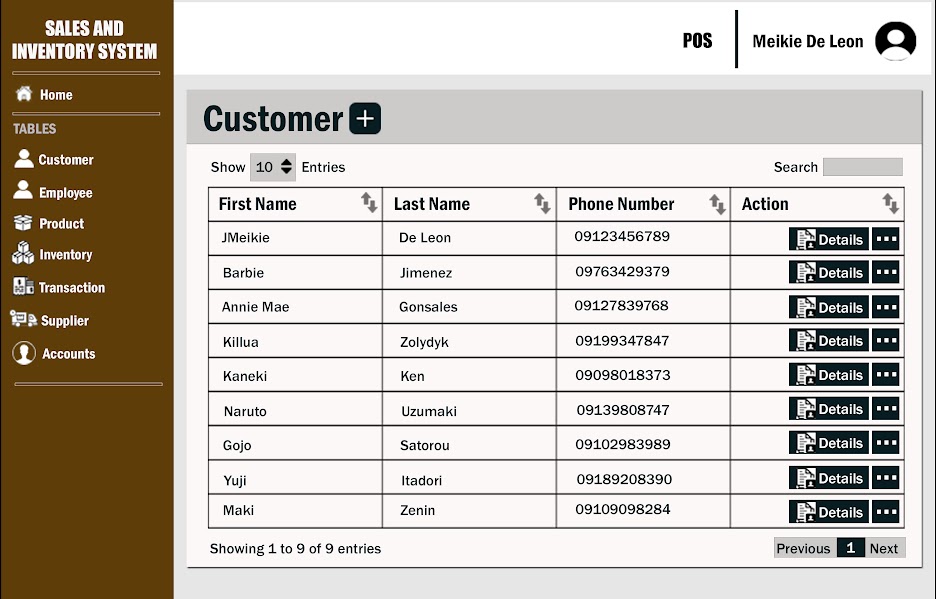
Task: Click the Home house icon in sidebar
Action: (x=24, y=94)
